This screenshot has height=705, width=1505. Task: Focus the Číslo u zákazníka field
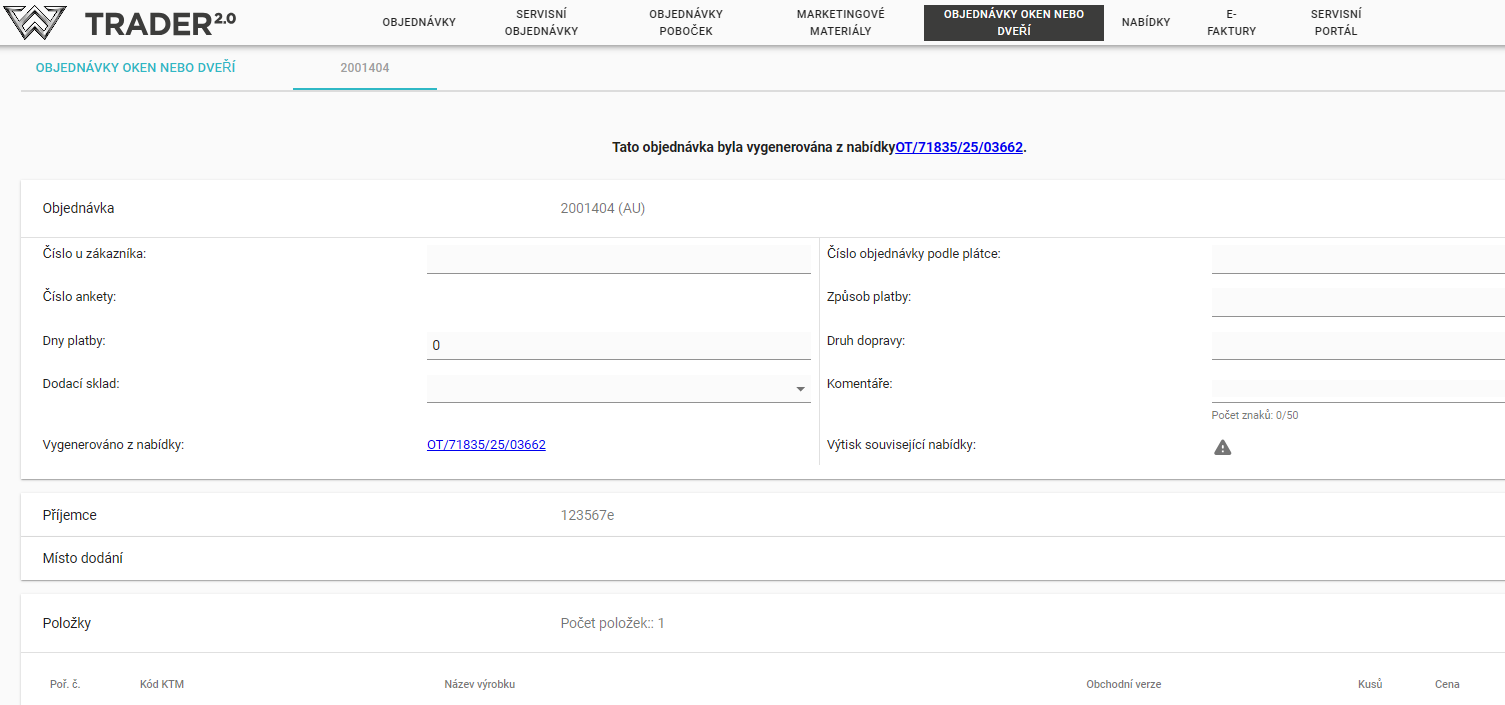coord(618,258)
